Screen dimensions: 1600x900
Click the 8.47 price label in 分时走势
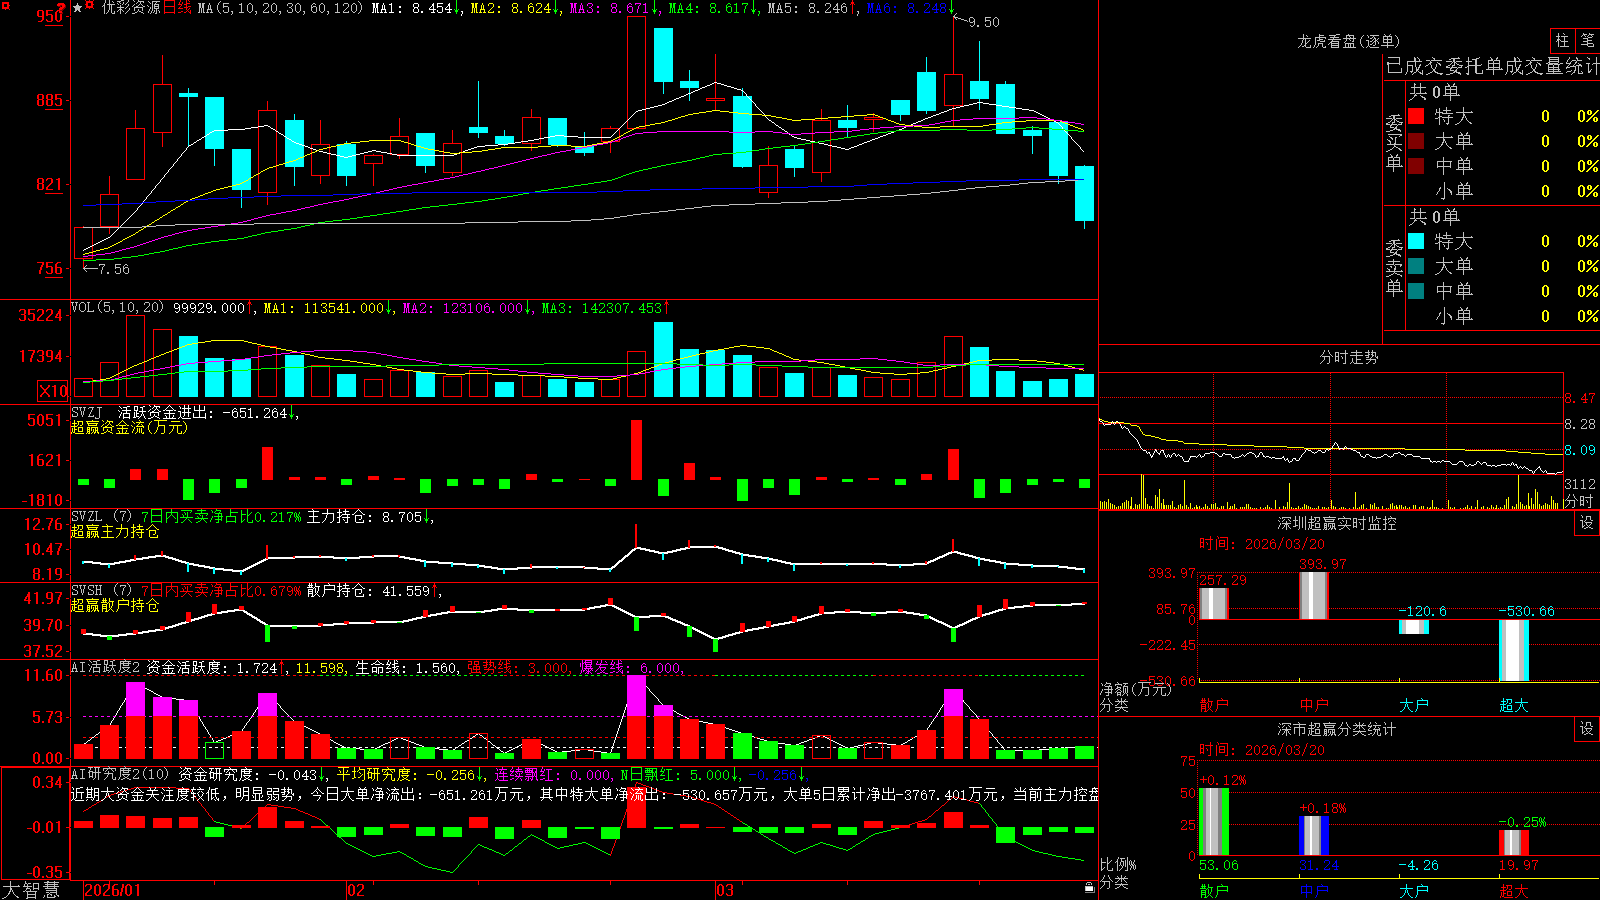1580,398
